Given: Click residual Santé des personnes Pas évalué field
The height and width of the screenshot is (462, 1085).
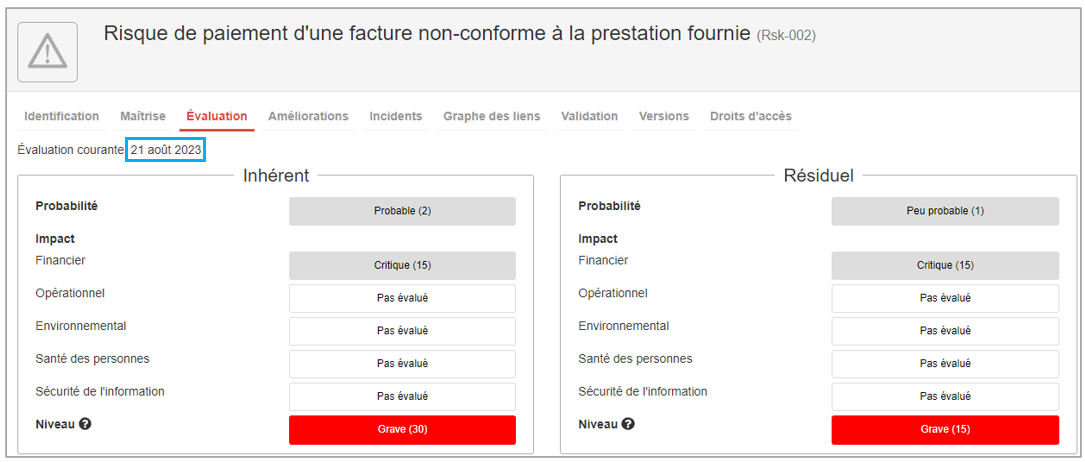Looking at the screenshot, I should pyautogui.click(x=945, y=363).
